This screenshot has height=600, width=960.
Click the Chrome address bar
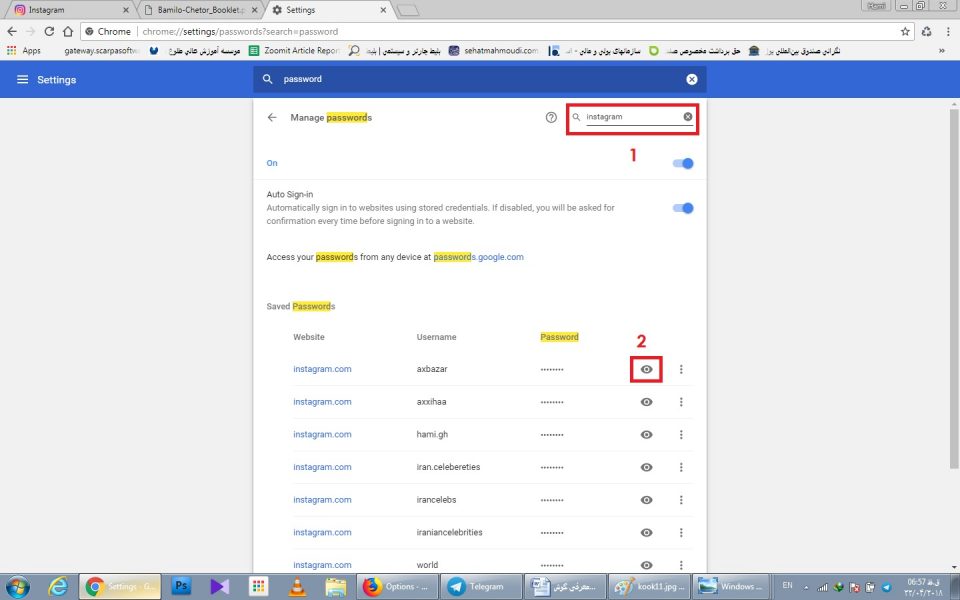click(x=500, y=31)
